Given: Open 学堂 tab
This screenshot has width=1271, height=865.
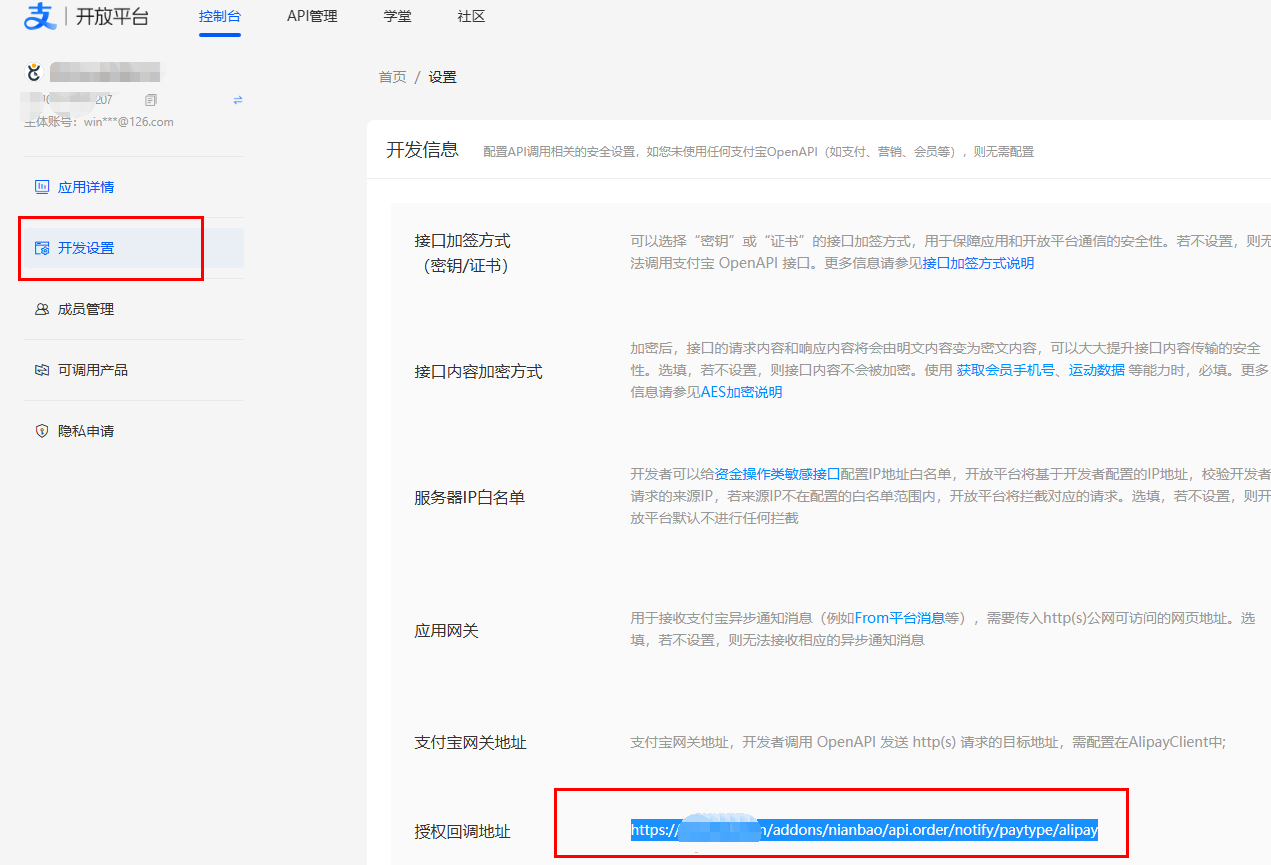Looking at the screenshot, I should 397,16.
